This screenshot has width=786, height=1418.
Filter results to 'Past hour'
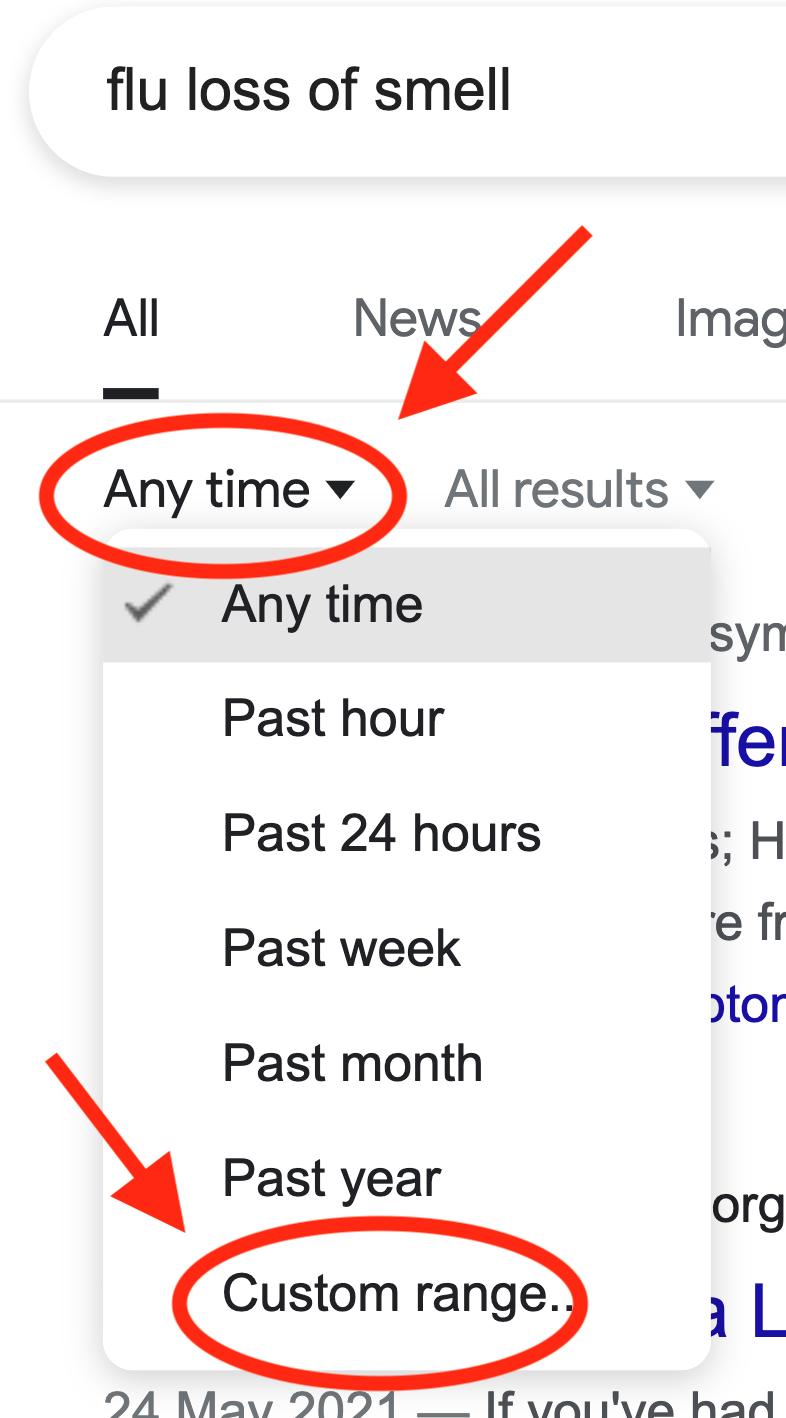coord(333,719)
